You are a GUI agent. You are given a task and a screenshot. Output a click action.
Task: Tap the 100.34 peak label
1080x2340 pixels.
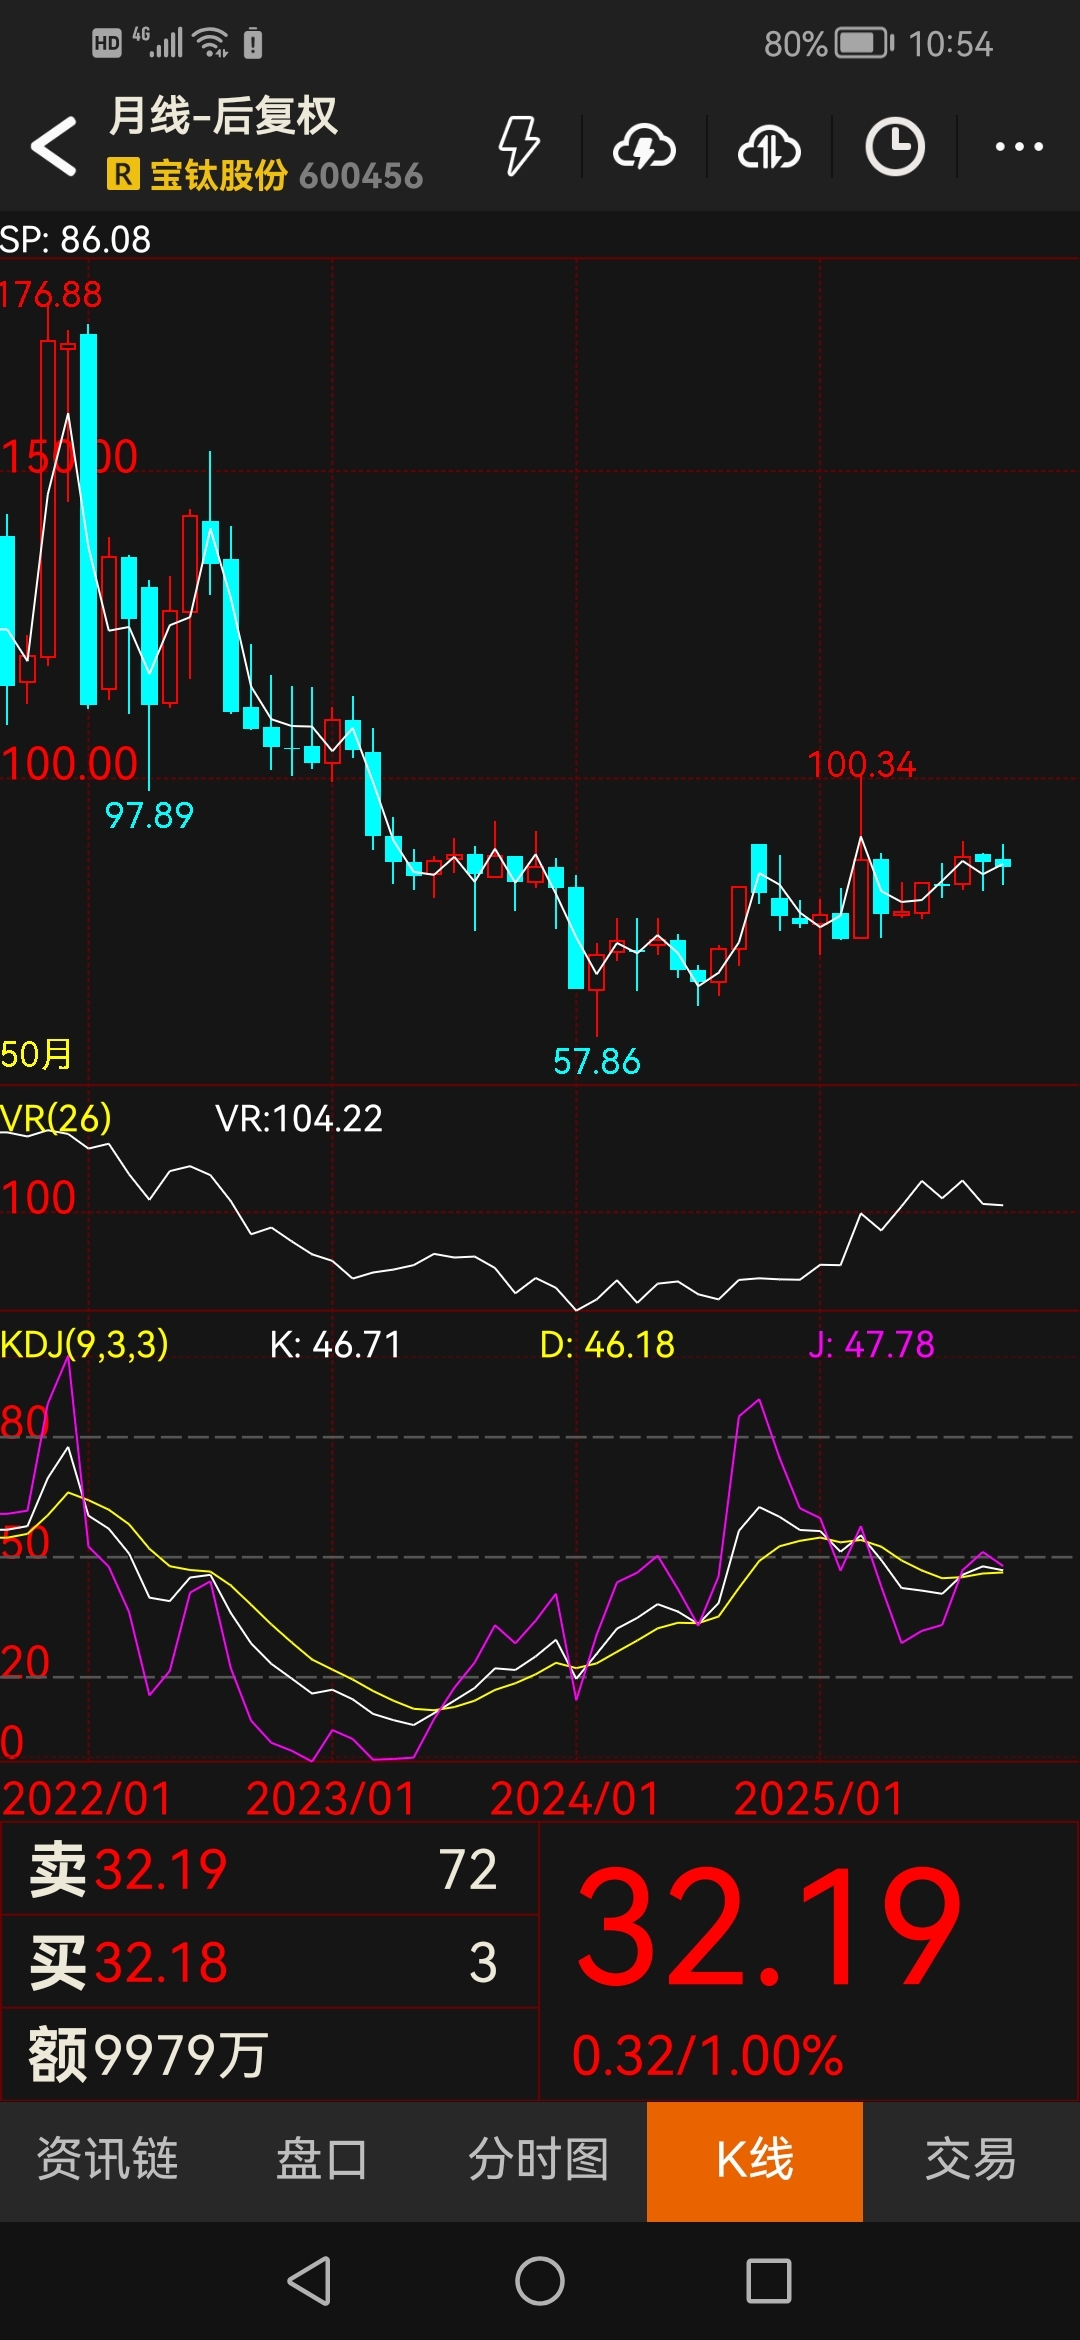pos(861,765)
